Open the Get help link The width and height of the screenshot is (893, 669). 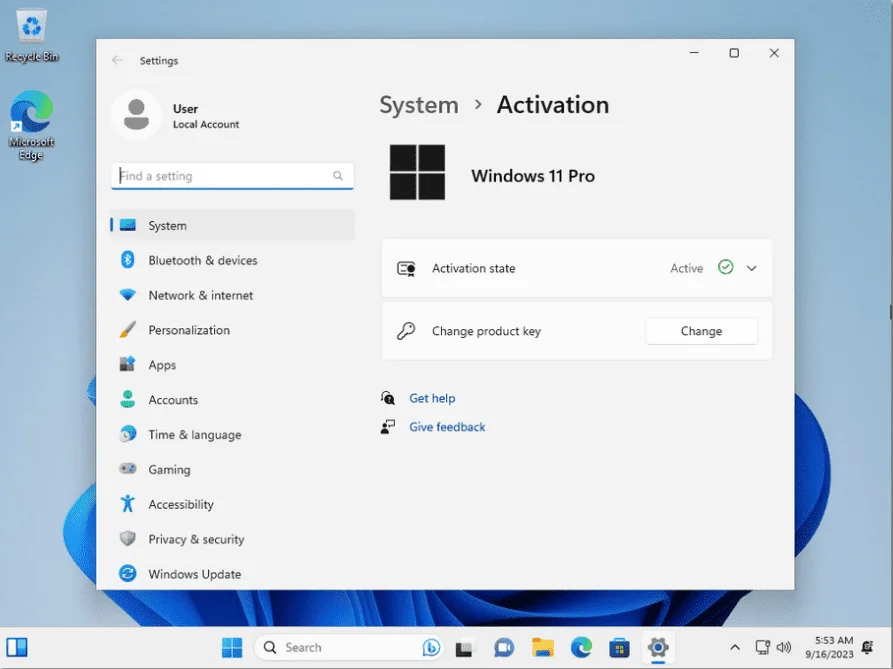432,398
